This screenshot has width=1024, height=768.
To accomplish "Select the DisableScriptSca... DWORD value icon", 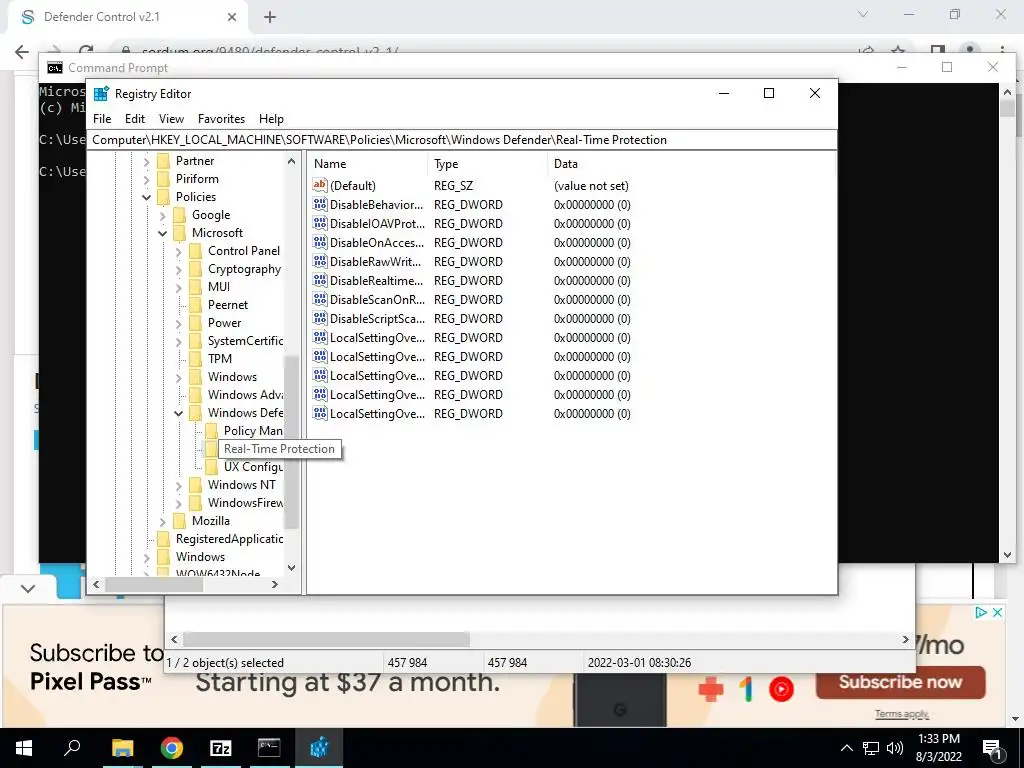I will (x=319, y=318).
